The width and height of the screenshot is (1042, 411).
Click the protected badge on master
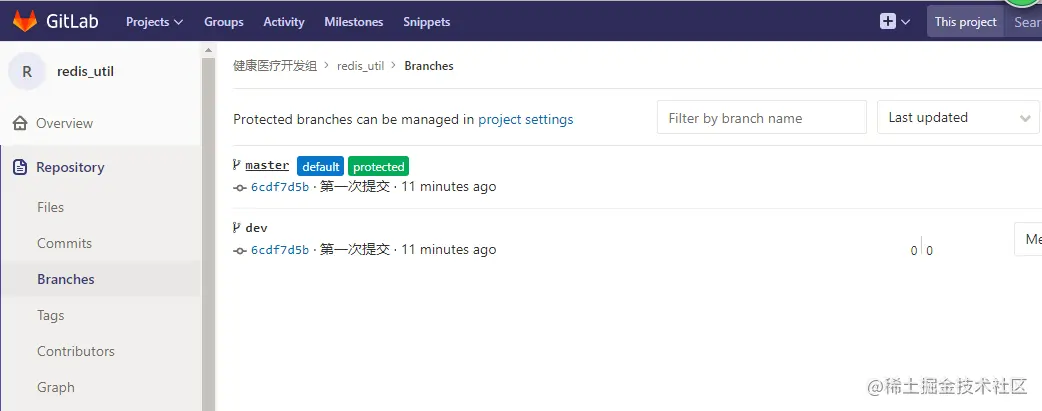(379, 166)
